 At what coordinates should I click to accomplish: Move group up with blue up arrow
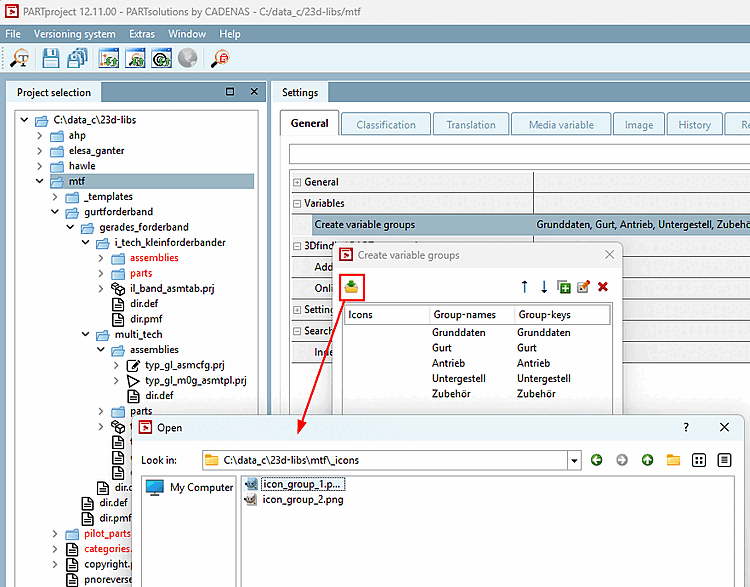click(x=524, y=287)
